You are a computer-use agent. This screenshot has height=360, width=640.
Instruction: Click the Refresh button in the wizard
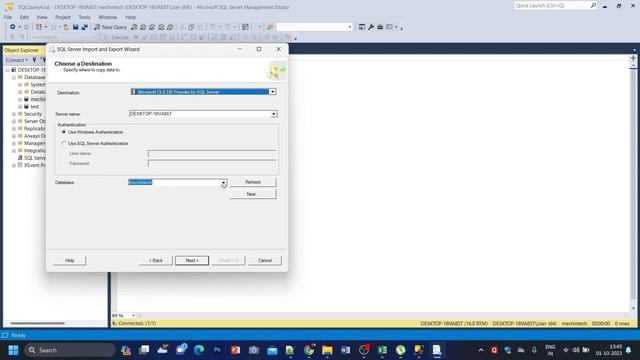[253, 182]
